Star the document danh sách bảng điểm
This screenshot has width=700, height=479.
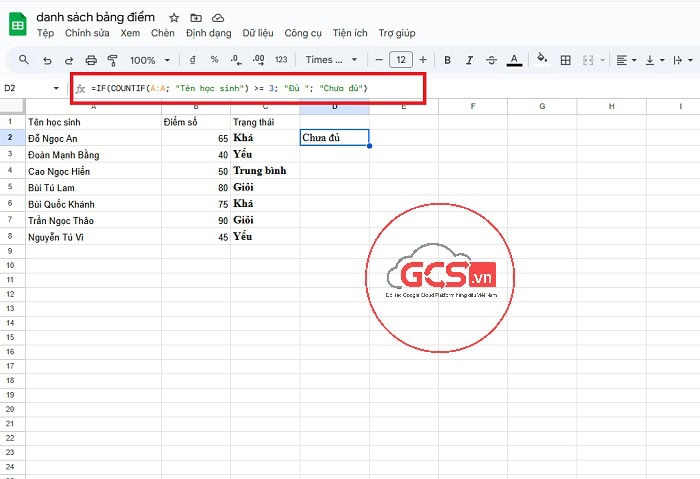coord(174,18)
